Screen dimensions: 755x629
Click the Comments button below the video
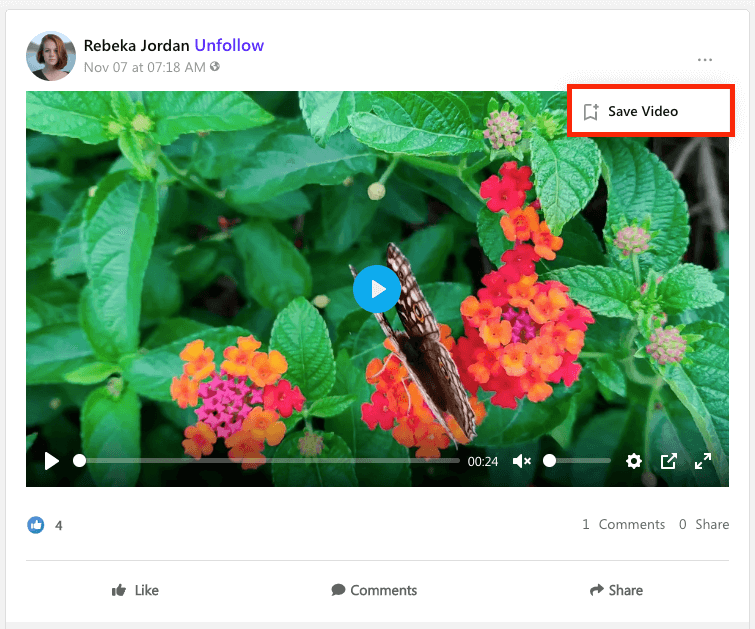point(374,590)
